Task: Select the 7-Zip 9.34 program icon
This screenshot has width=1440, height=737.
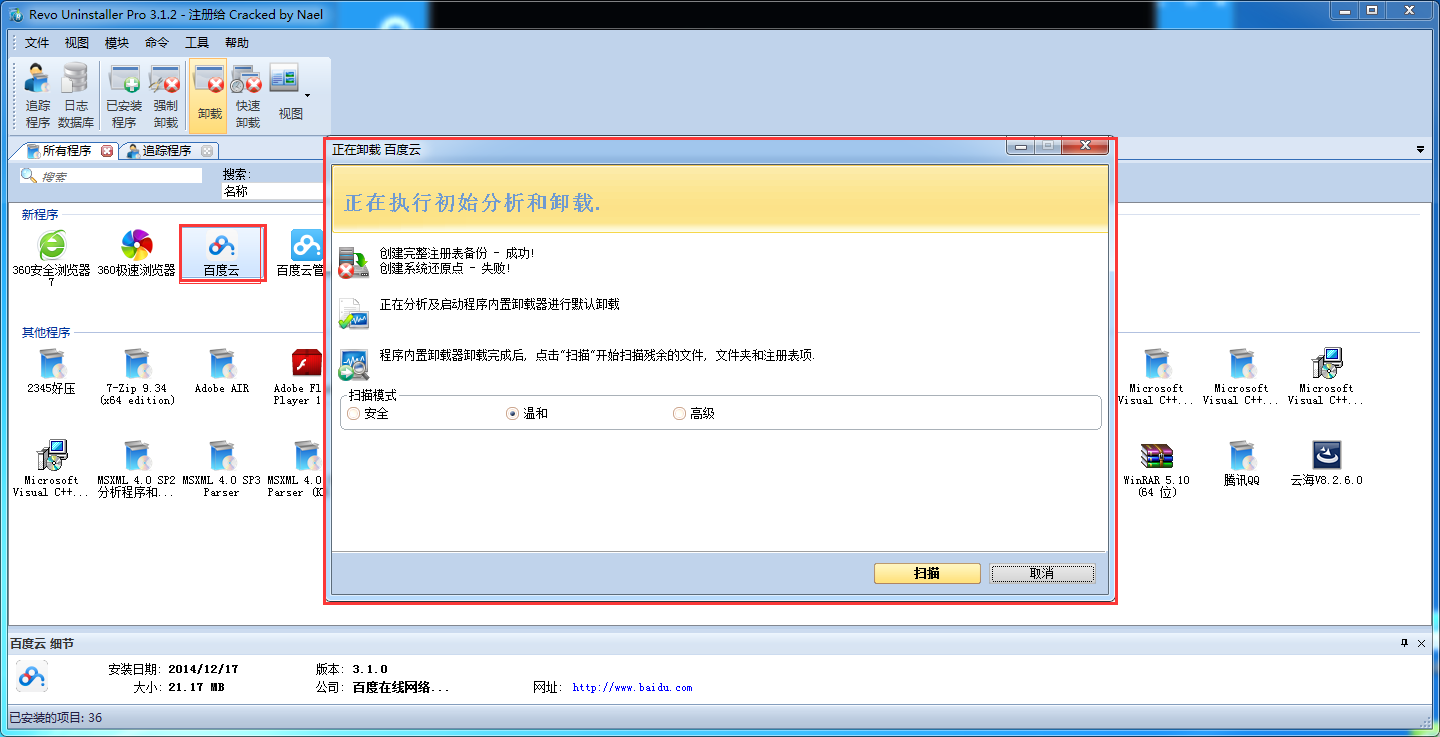Action: coord(137,377)
